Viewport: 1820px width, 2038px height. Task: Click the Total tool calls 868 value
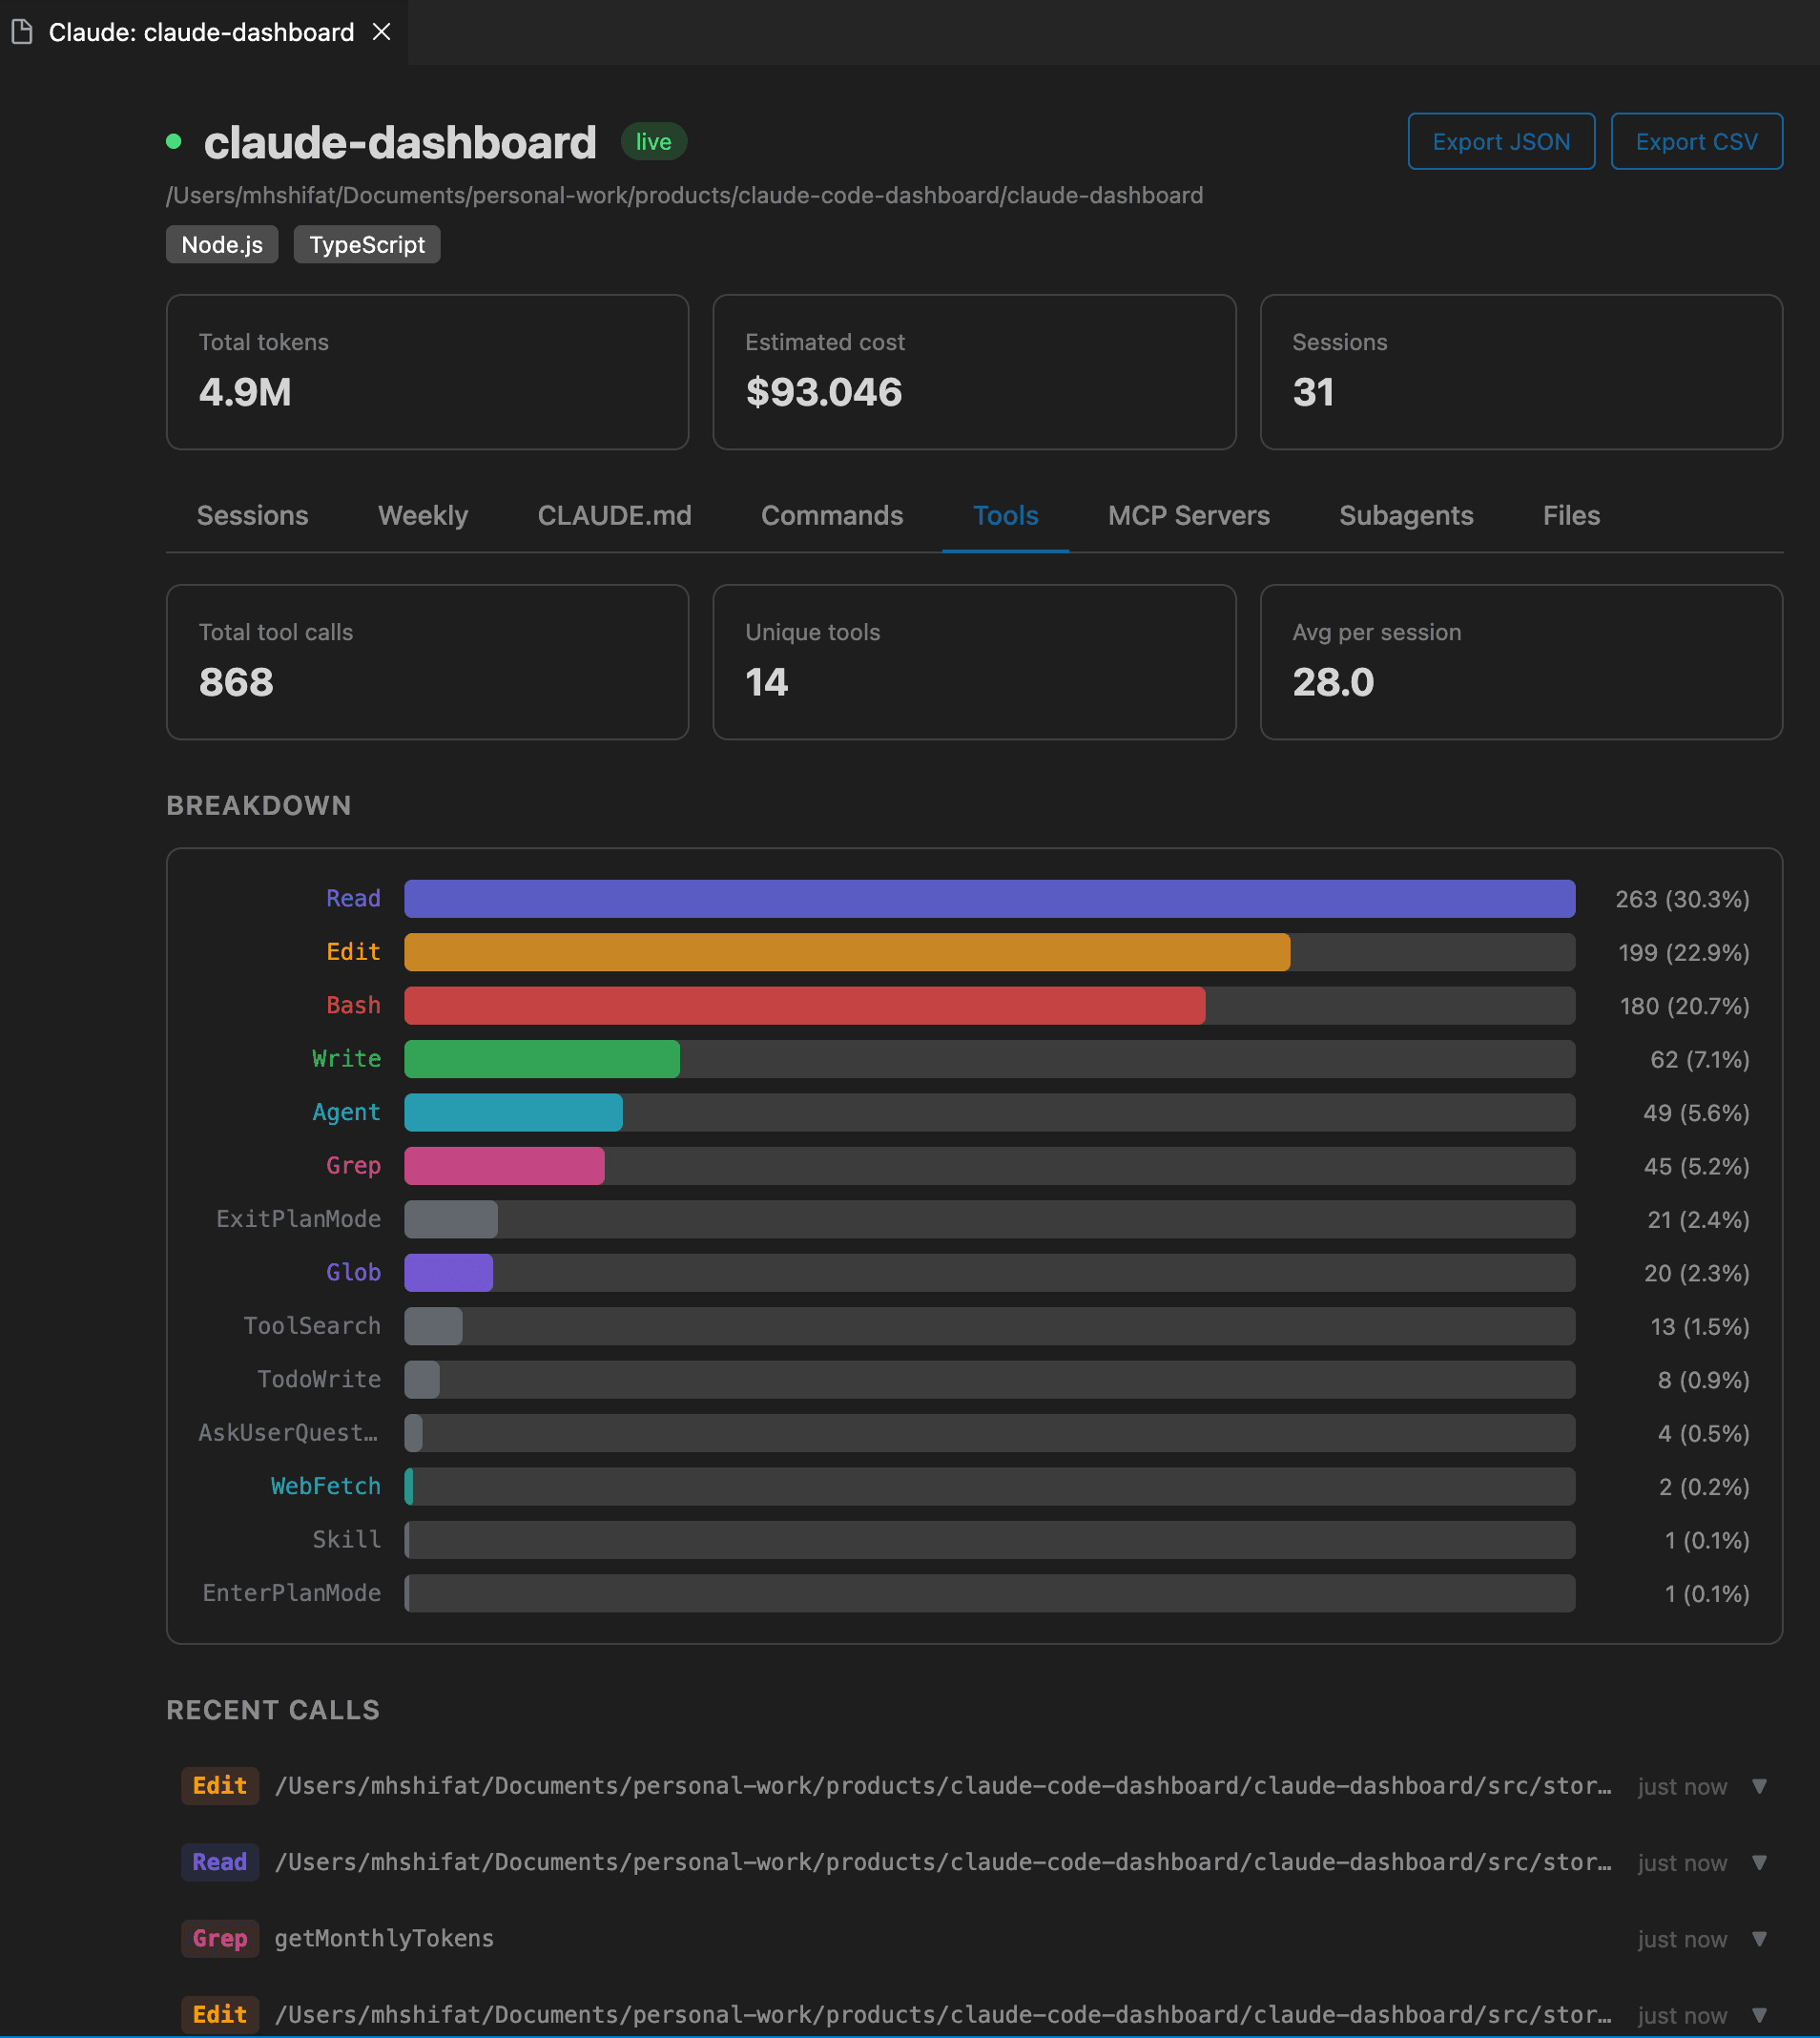(236, 683)
